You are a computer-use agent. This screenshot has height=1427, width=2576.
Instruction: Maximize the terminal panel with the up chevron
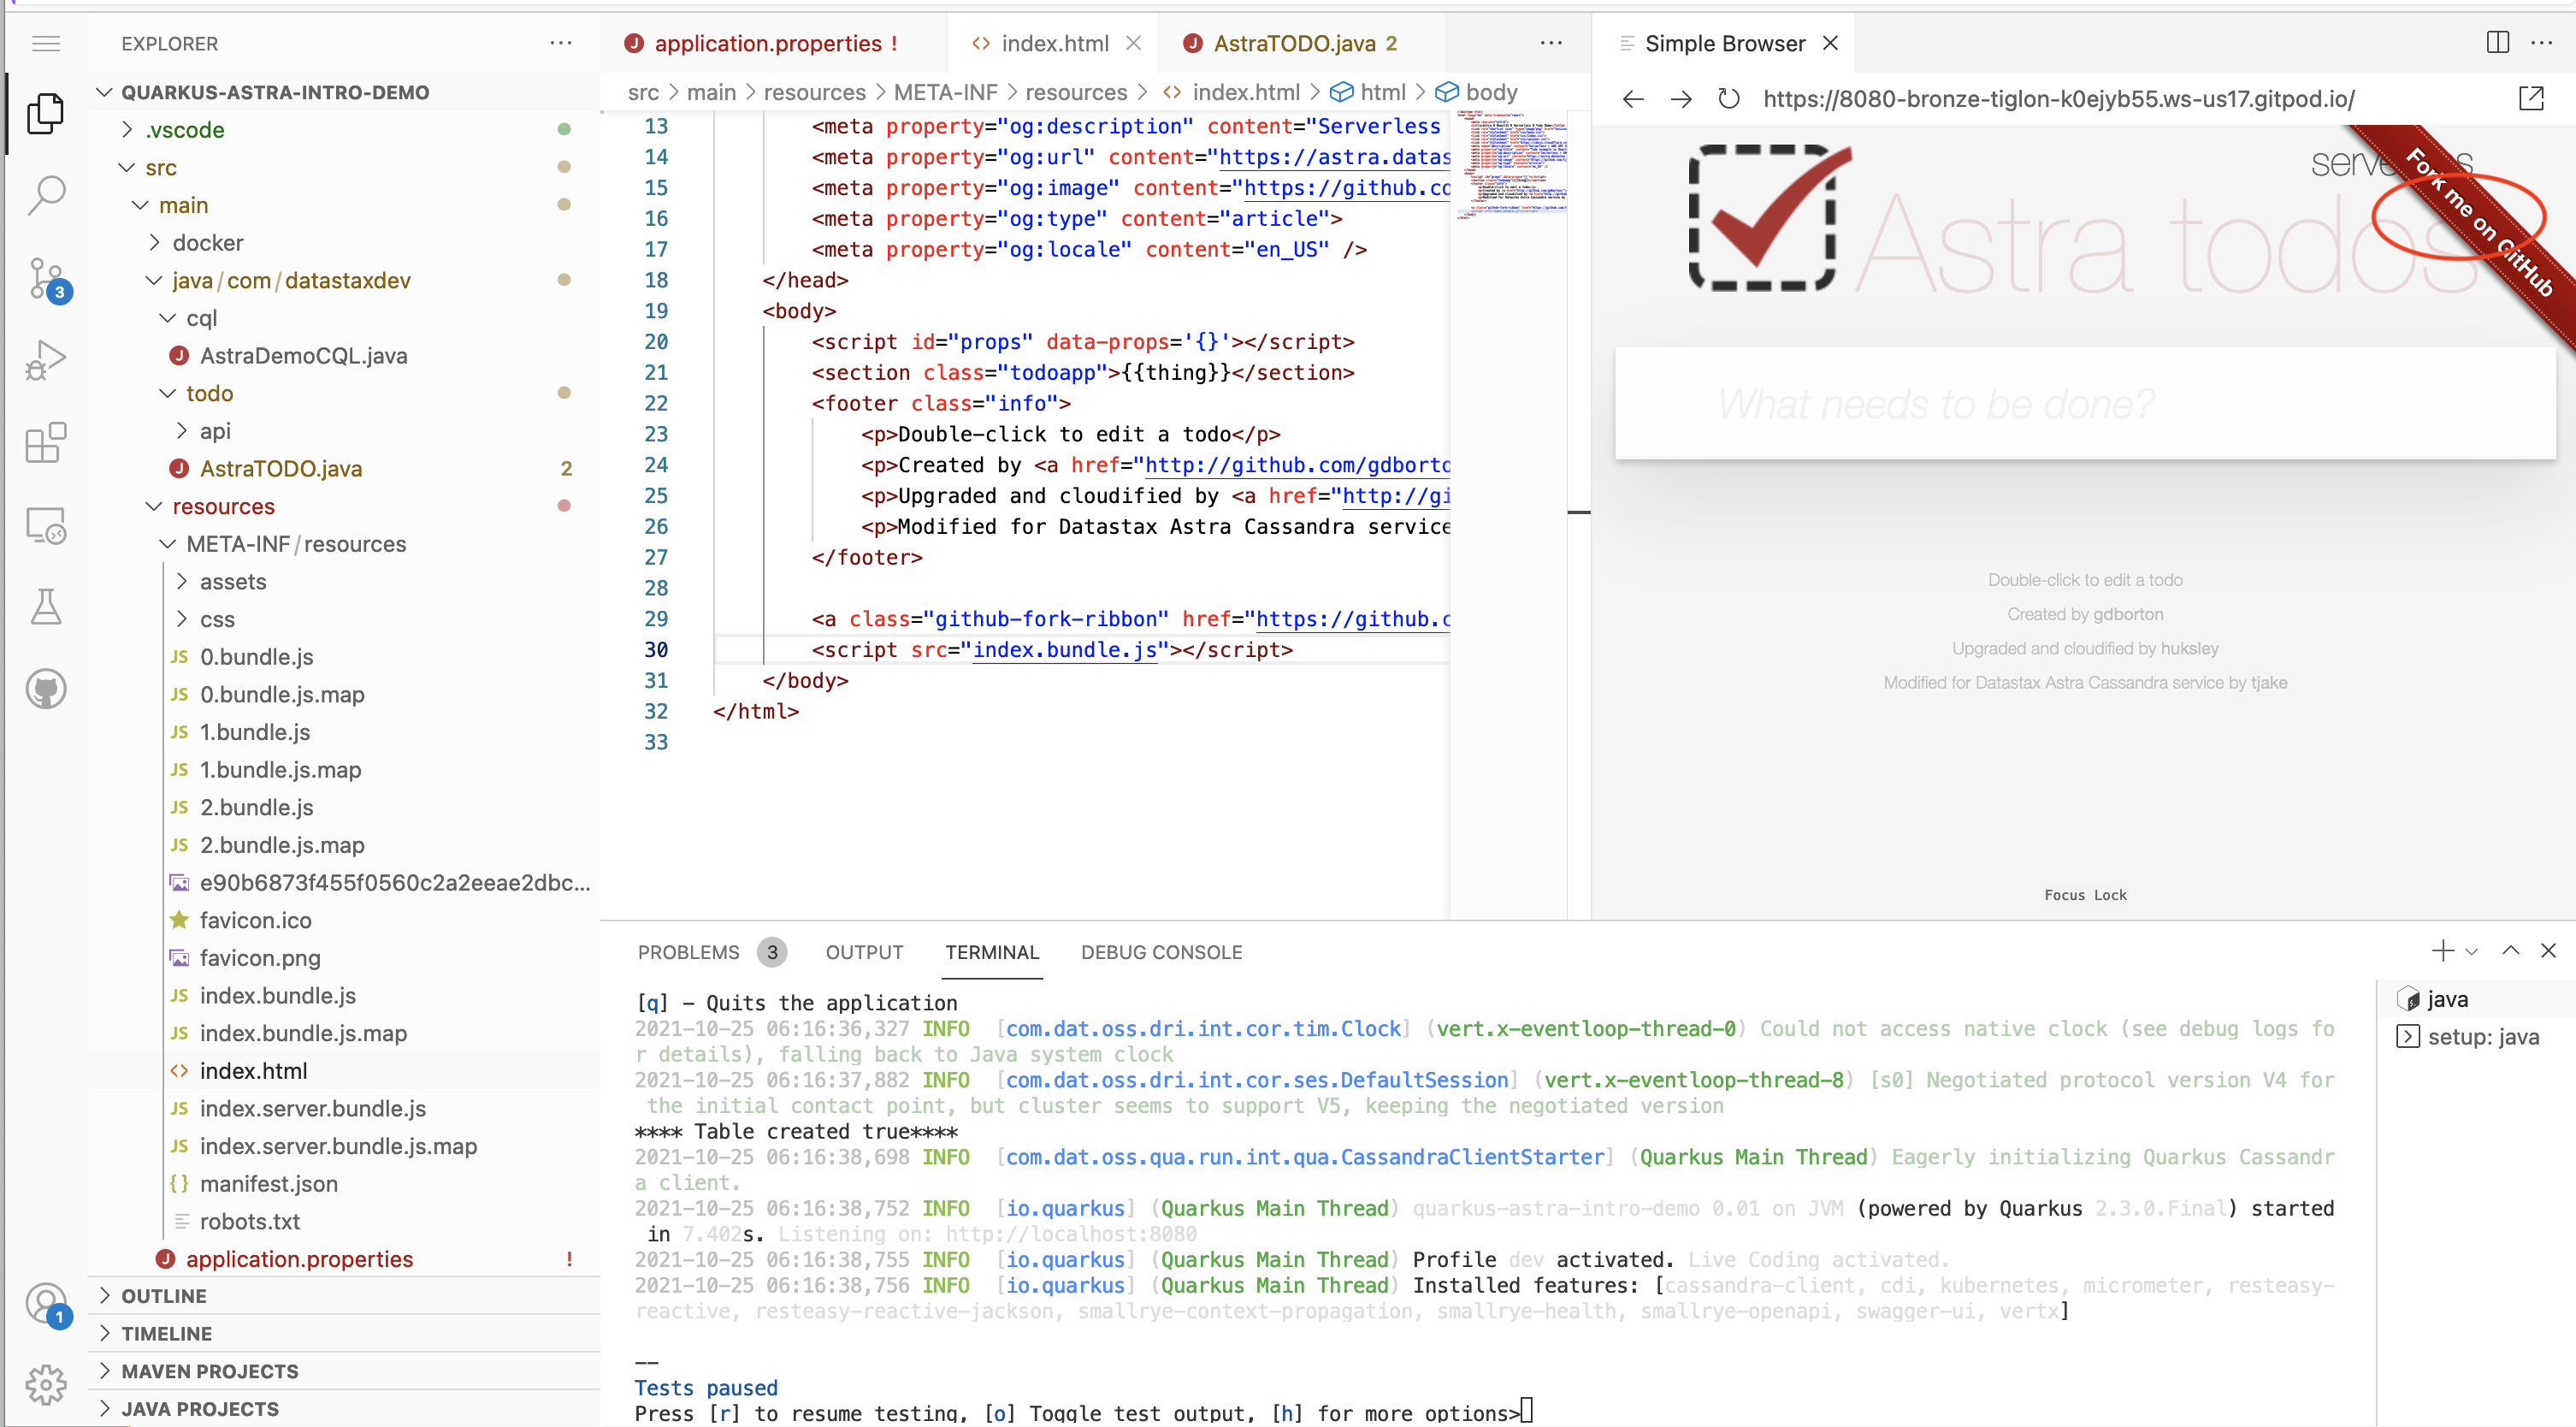point(2510,951)
